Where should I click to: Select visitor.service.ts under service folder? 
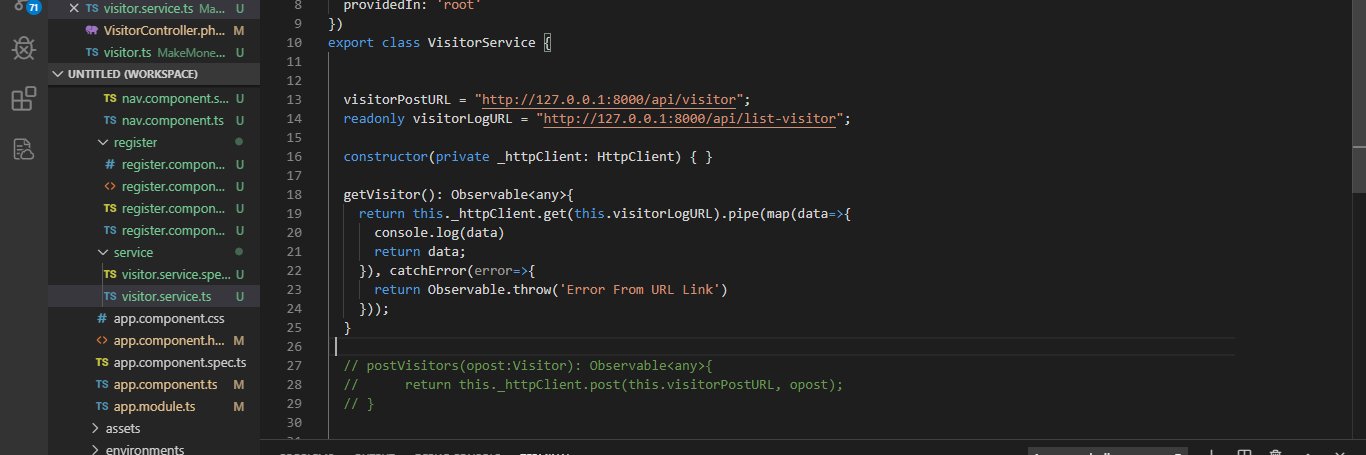click(x=154, y=297)
